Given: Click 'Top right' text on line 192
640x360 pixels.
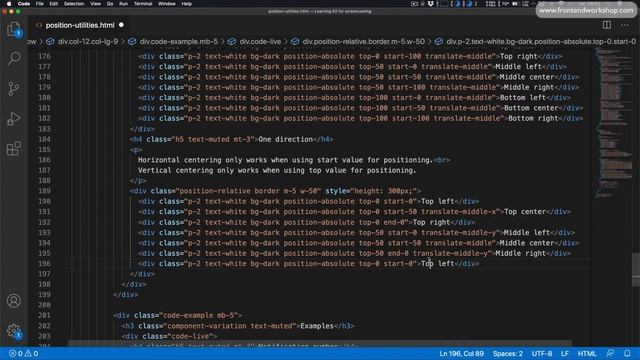Looking at the screenshot, I should click(x=431, y=222).
